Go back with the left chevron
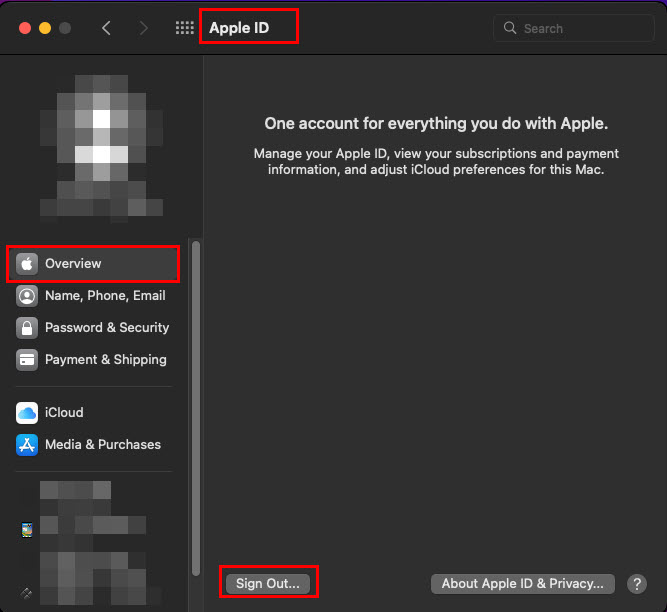Screen dimensions: 667x612 coord(106,28)
